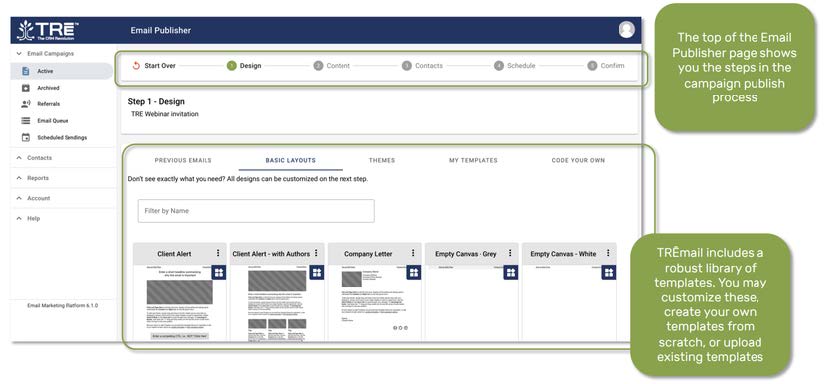
Task: Click Email Marketing Platform 6.1.0 version text
Action: (62, 305)
